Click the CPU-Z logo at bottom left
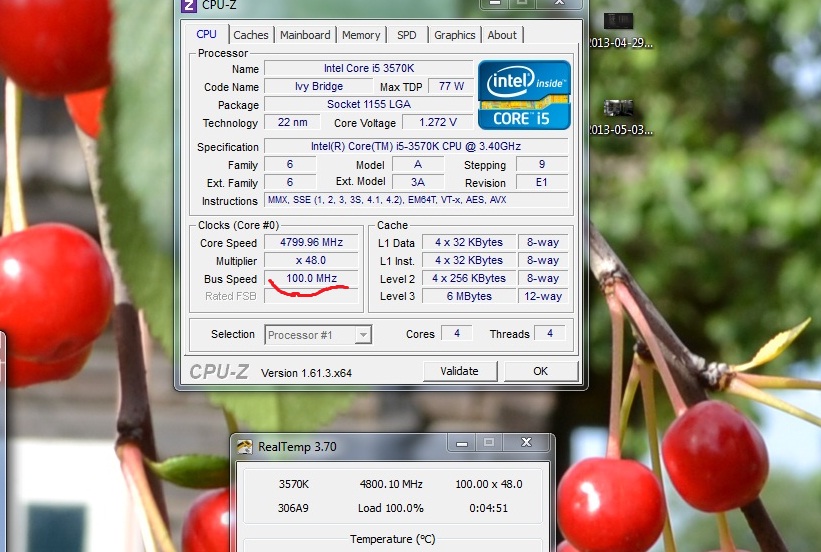Screen dimensions: 821x552 [x=219, y=372]
